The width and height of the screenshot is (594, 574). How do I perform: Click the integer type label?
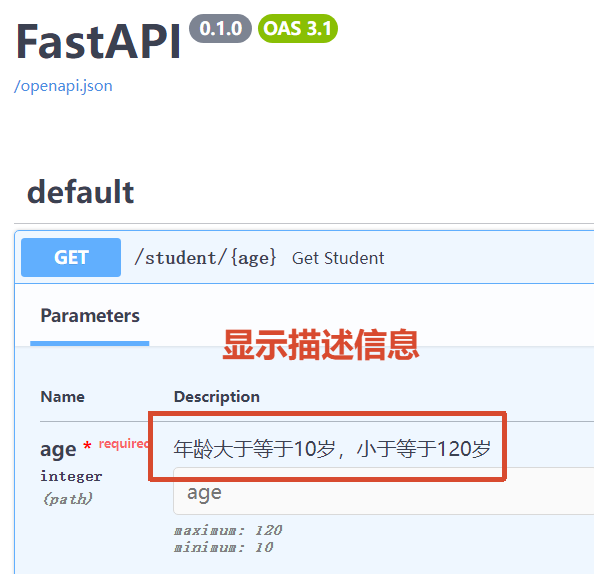71,476
